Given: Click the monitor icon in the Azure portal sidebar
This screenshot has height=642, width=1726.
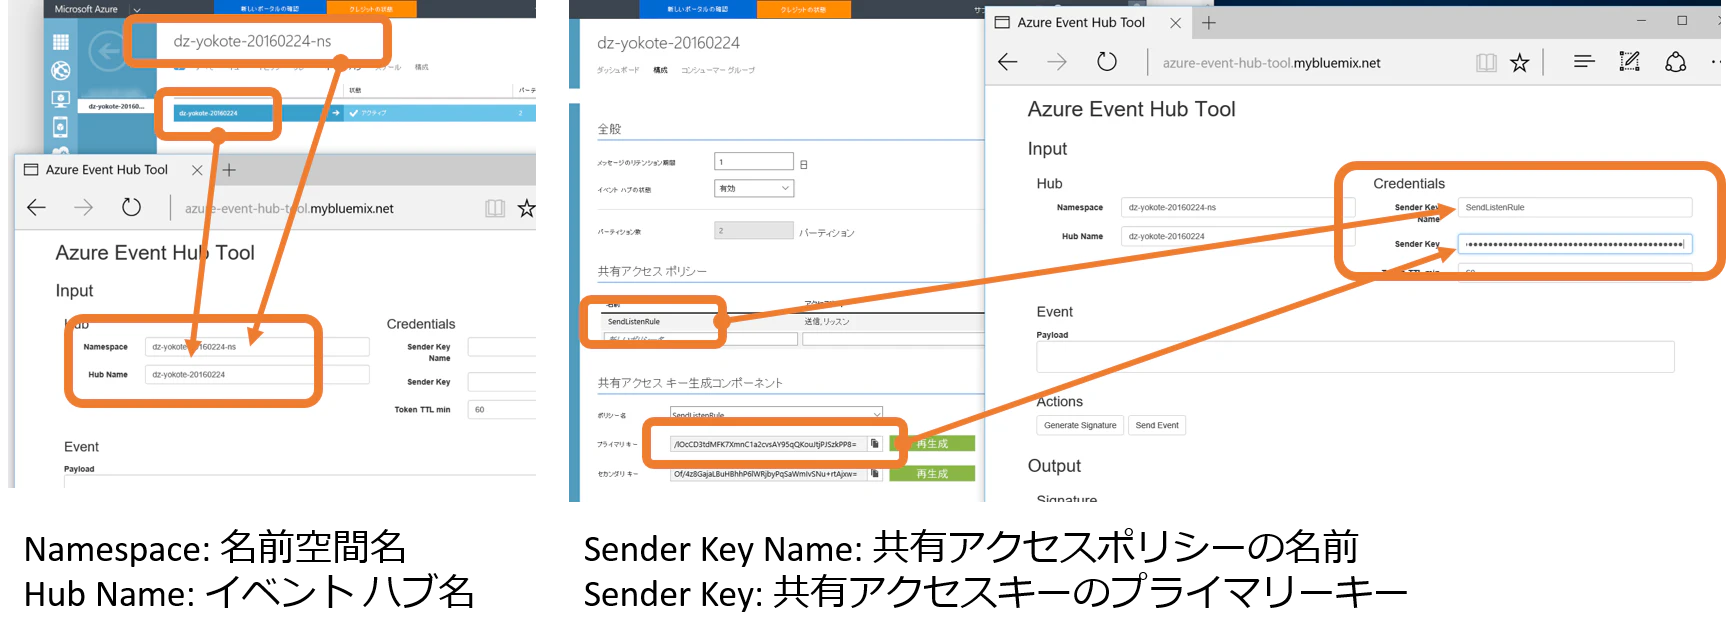Looking at the screenshot, I should pyautogui.click(x=61, y=99).
